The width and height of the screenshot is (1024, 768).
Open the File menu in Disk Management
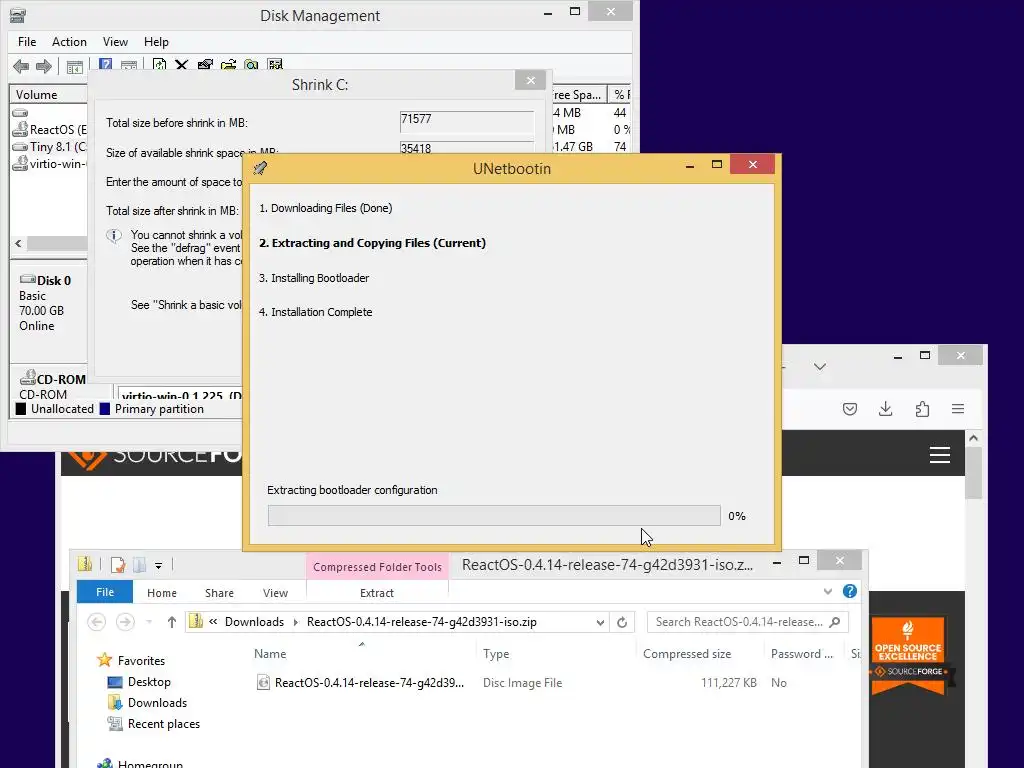tap(27, 42)
